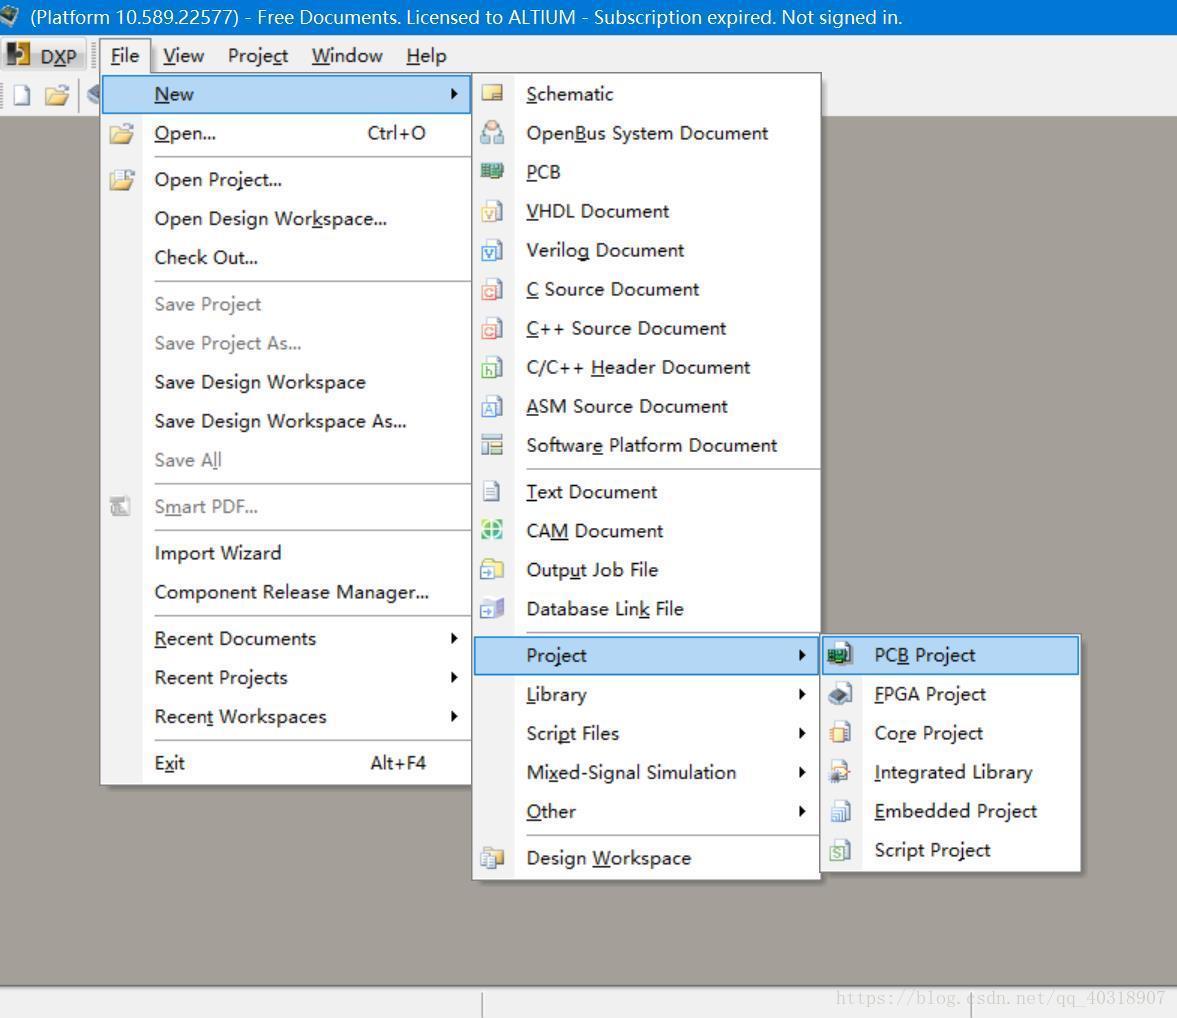Click the Embedded Project icon
1177x1018 pixels.
click(840, 811)
